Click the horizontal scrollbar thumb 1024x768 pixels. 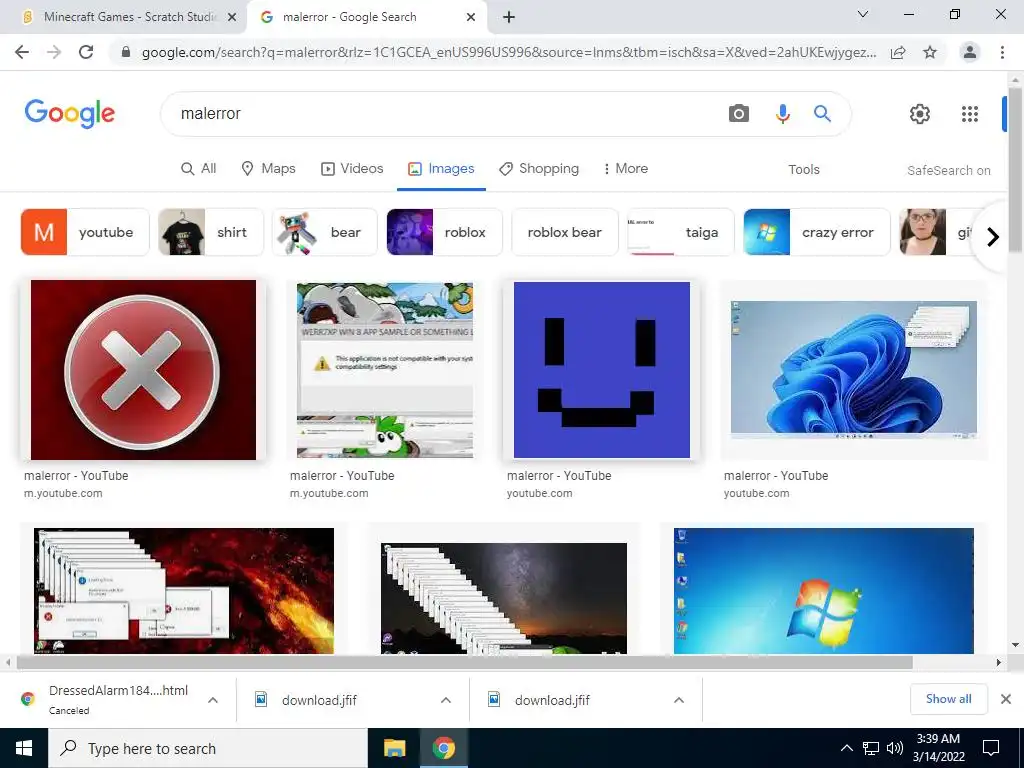[464, 662]
